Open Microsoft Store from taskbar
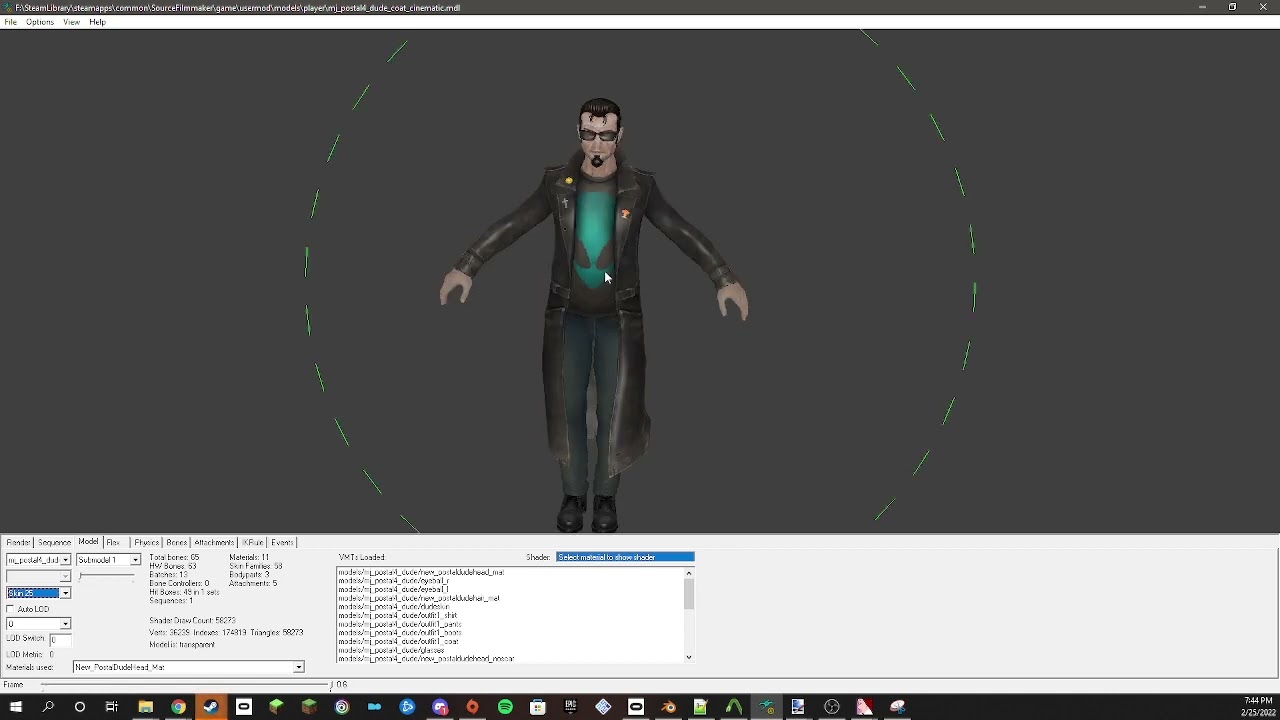 coord(538,707)
